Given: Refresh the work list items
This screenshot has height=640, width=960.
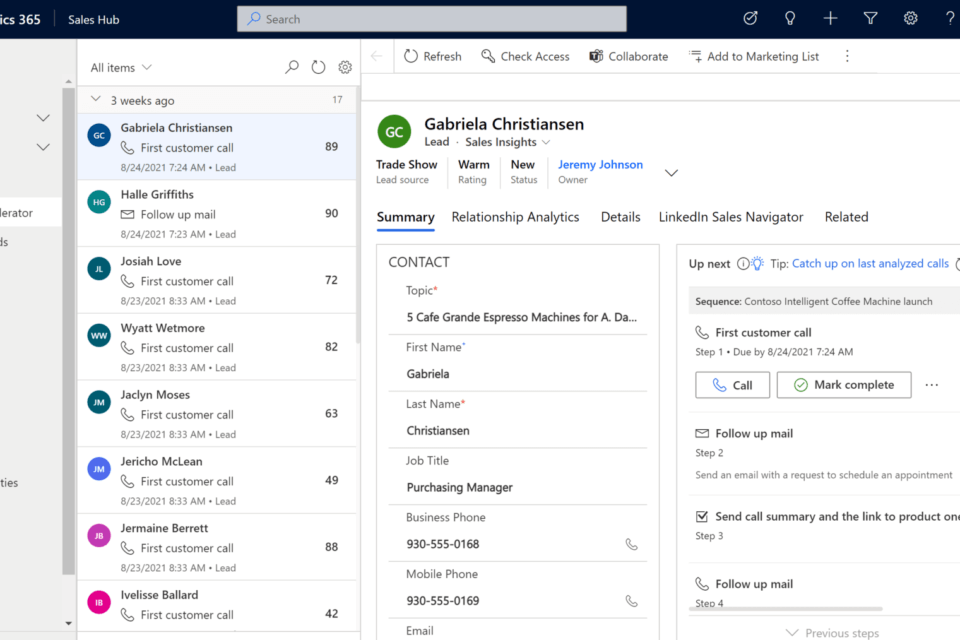Looking at the screenshot, I should click(x=318, y=67).
